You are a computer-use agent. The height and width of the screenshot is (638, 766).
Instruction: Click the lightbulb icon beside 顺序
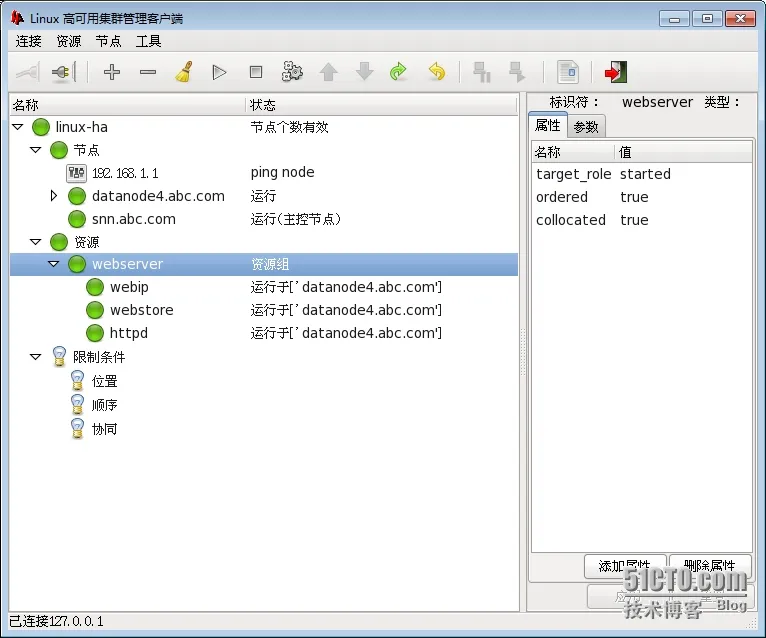pos(77,404)
